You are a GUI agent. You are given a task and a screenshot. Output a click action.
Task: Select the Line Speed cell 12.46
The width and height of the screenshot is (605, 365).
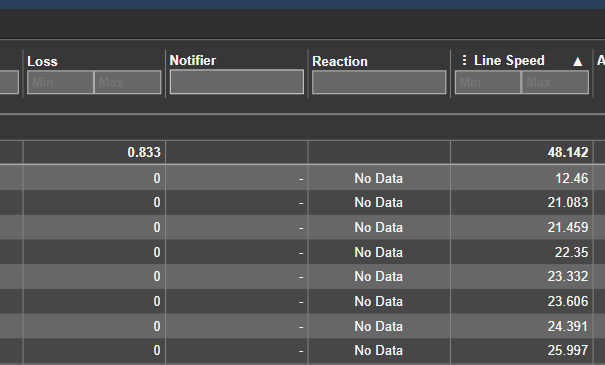click(571, 178)
